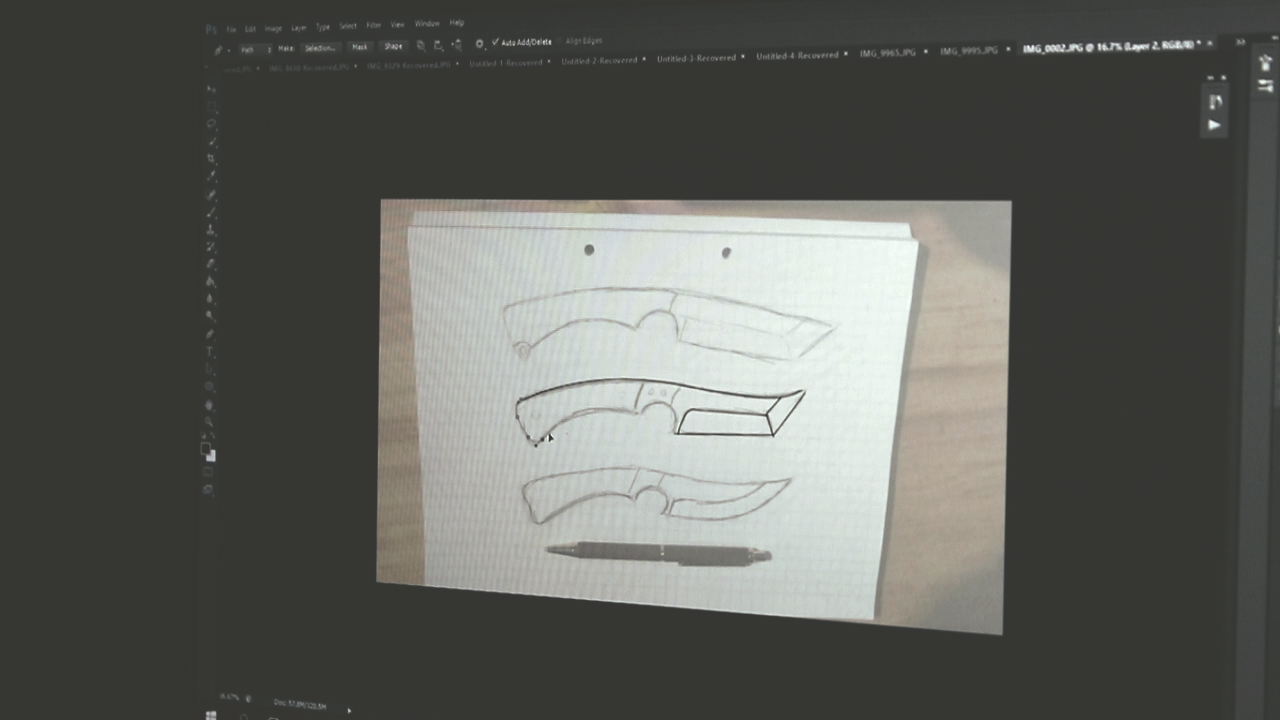Open the zoom level indicator in the status bar
Viewport: 1280px width, 720px height.
point(230,697)
